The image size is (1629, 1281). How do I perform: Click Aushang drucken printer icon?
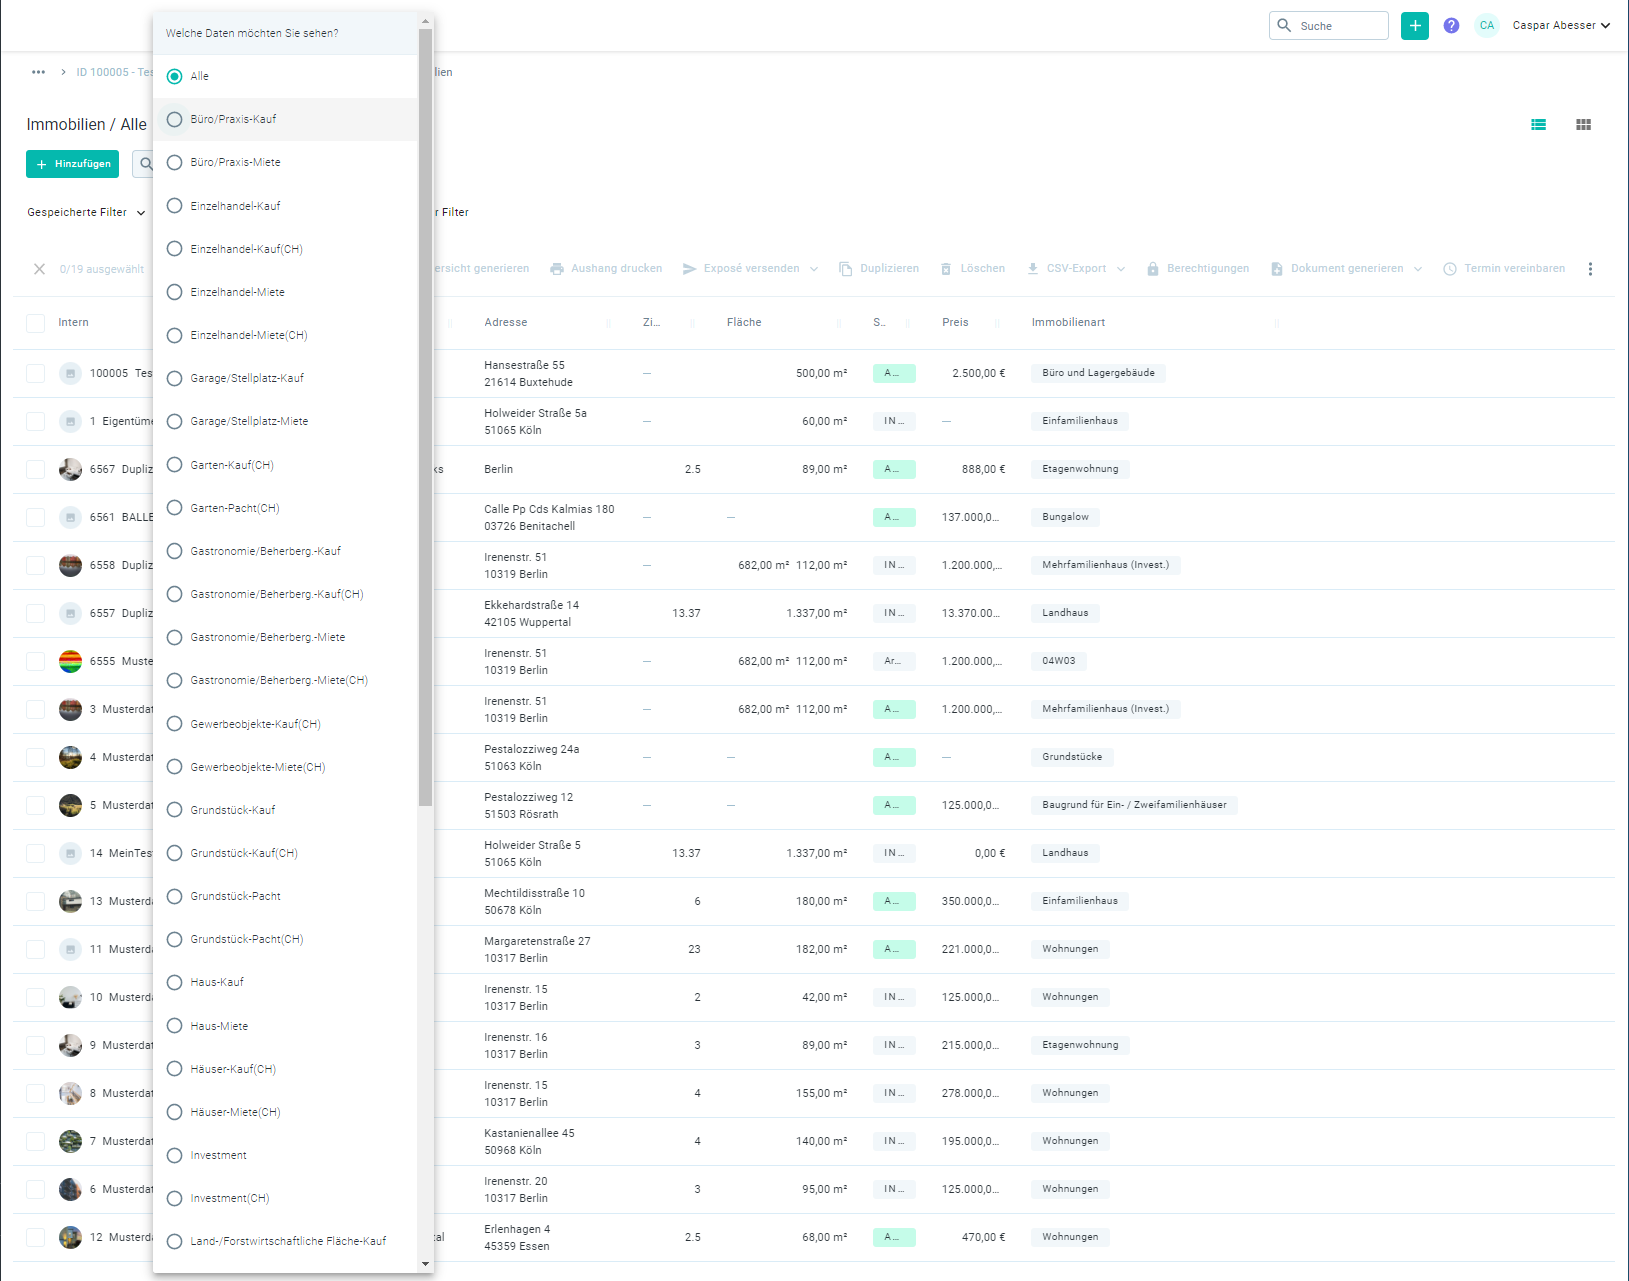point(557,269)
